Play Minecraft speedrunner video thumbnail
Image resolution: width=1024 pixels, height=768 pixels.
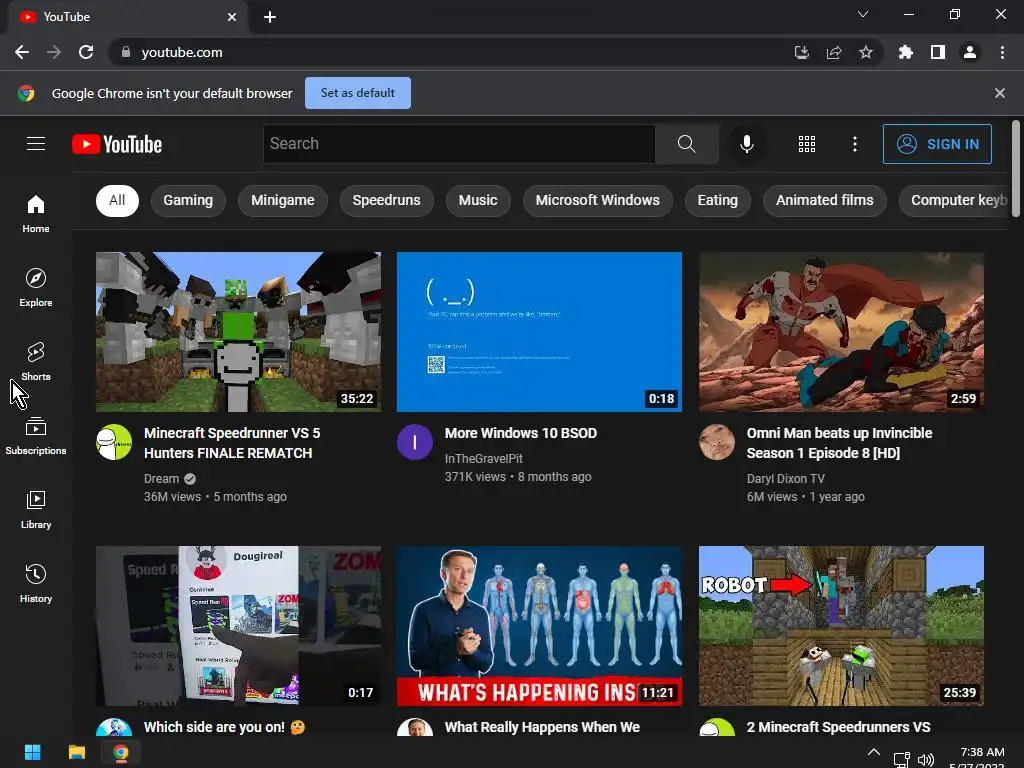pos(238,332)
